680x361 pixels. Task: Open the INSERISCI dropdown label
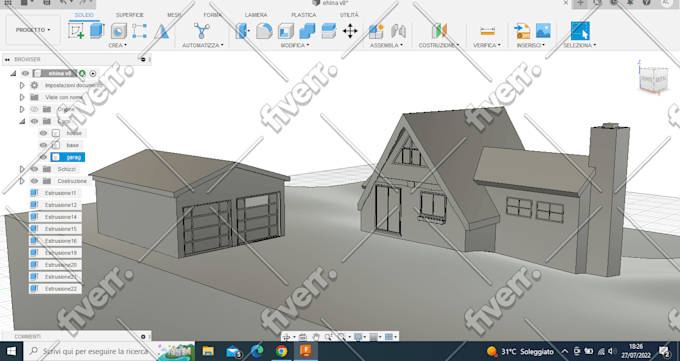click(531, 45)
